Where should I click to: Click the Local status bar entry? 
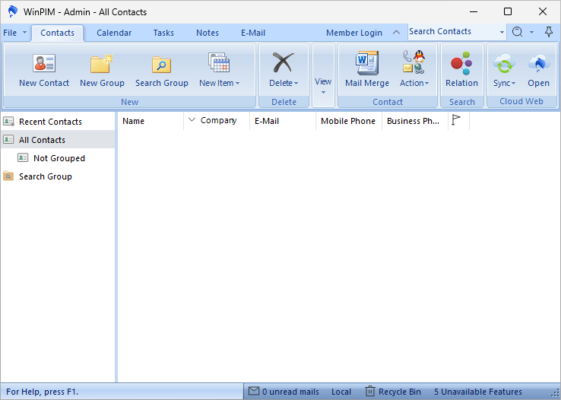point(341,392)
